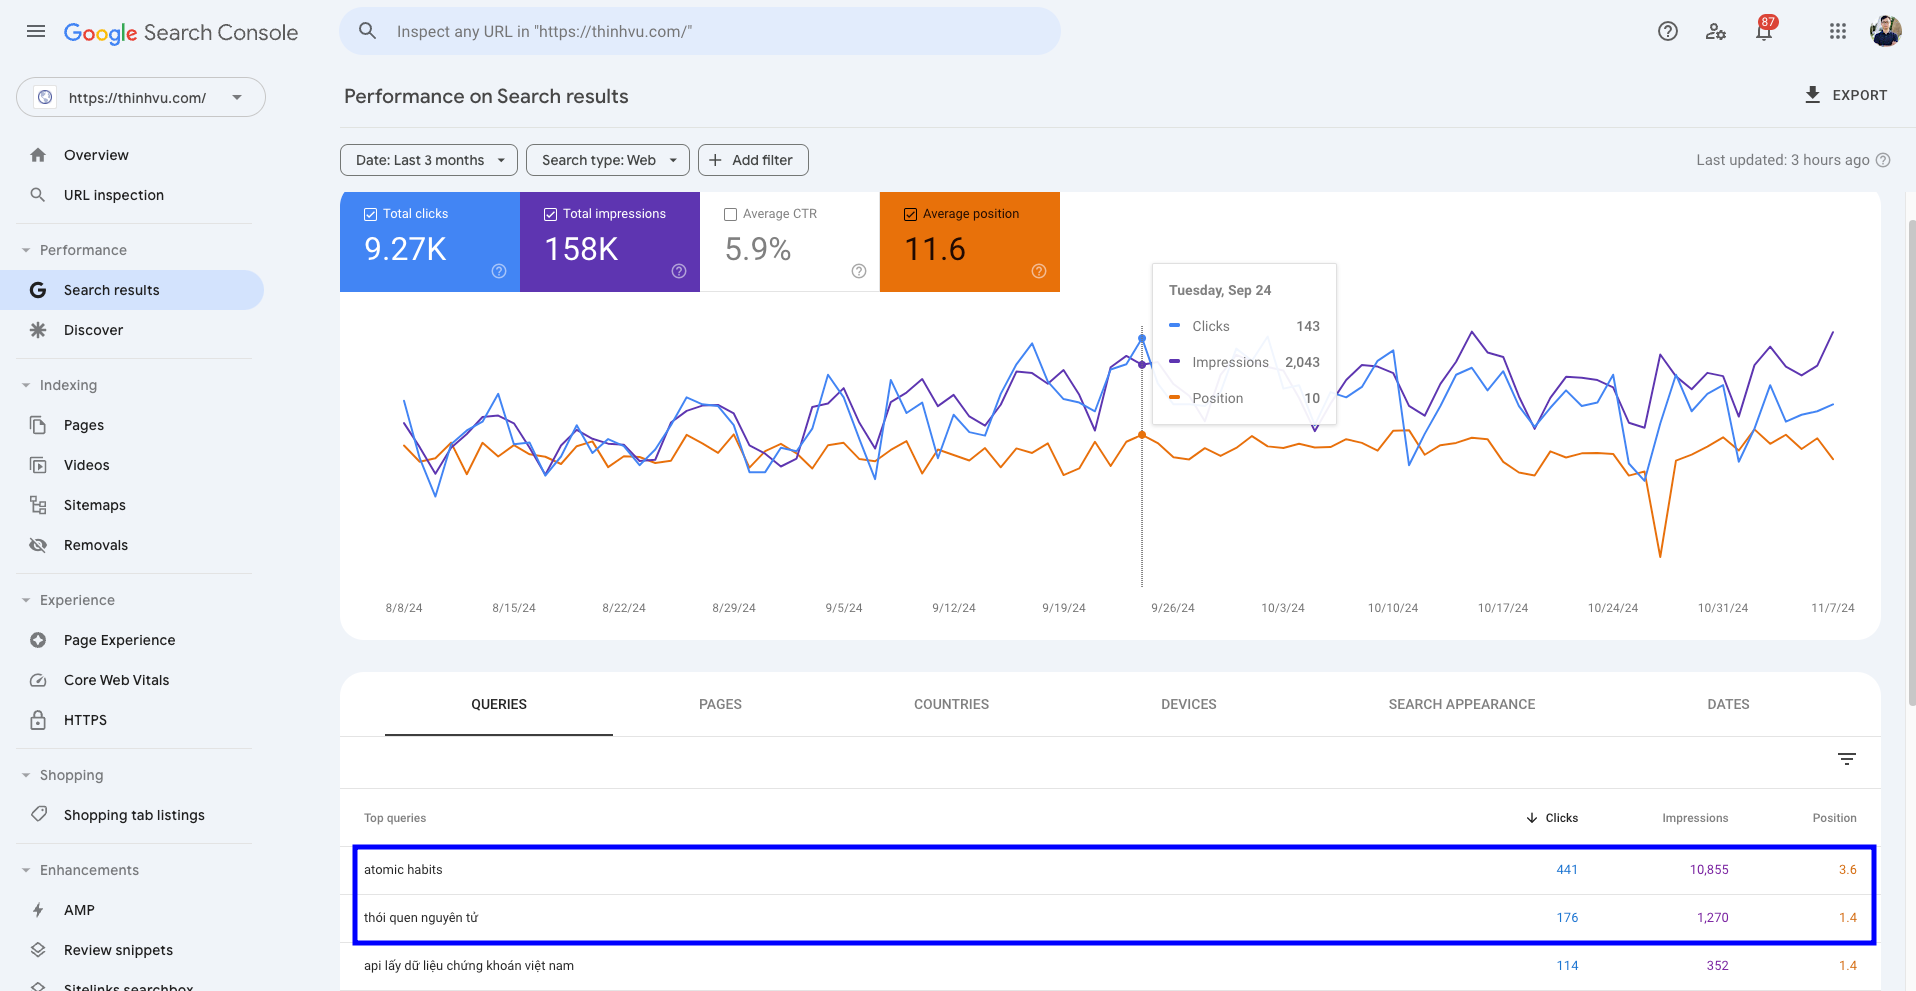The height and width of the screenshot is (991, 1916).
Task: Click the URL inspection magnifier icon
Action: click(38, 195)
